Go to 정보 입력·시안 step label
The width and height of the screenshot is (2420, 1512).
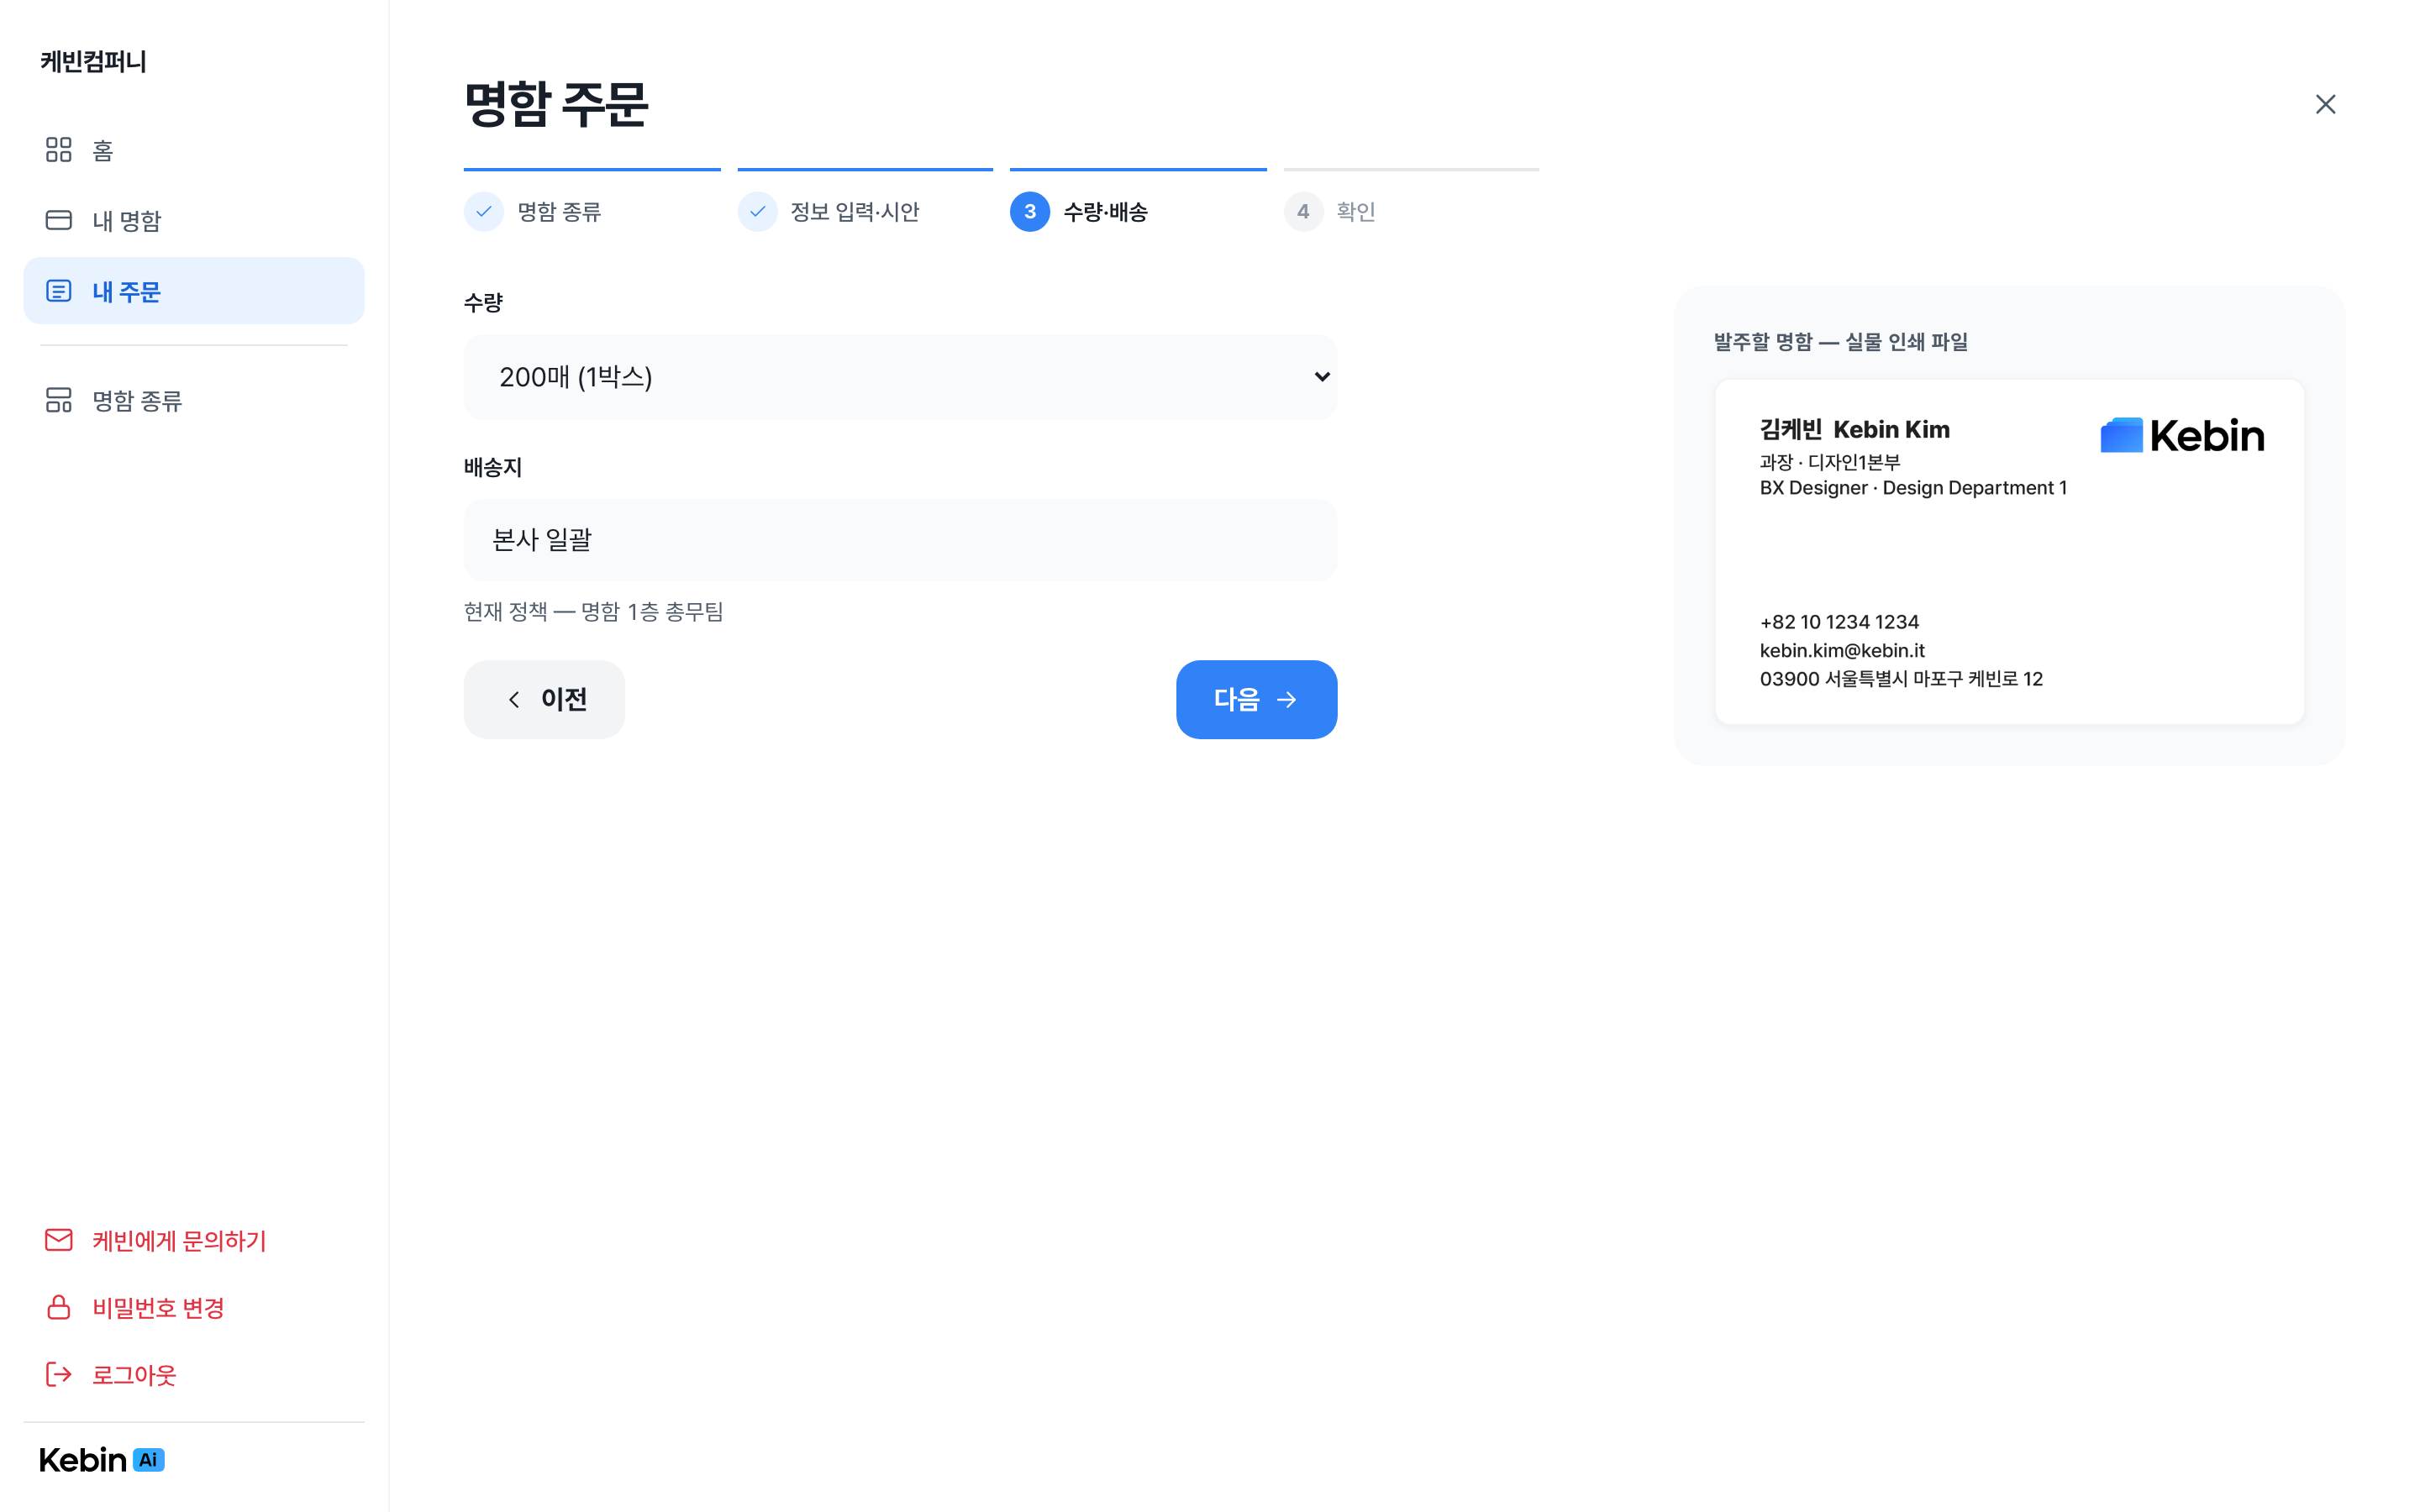click(x=855, y=212)
